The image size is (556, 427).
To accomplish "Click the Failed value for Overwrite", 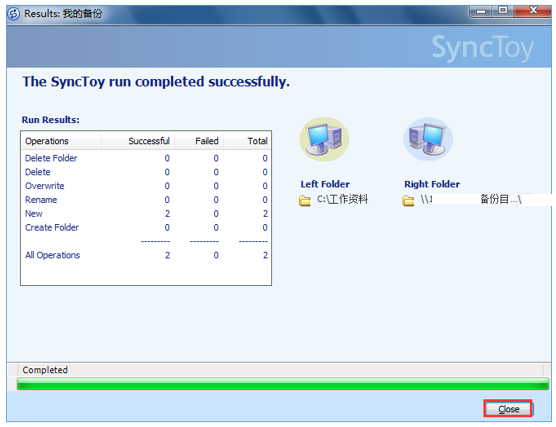I will click(x=216, y=186).
